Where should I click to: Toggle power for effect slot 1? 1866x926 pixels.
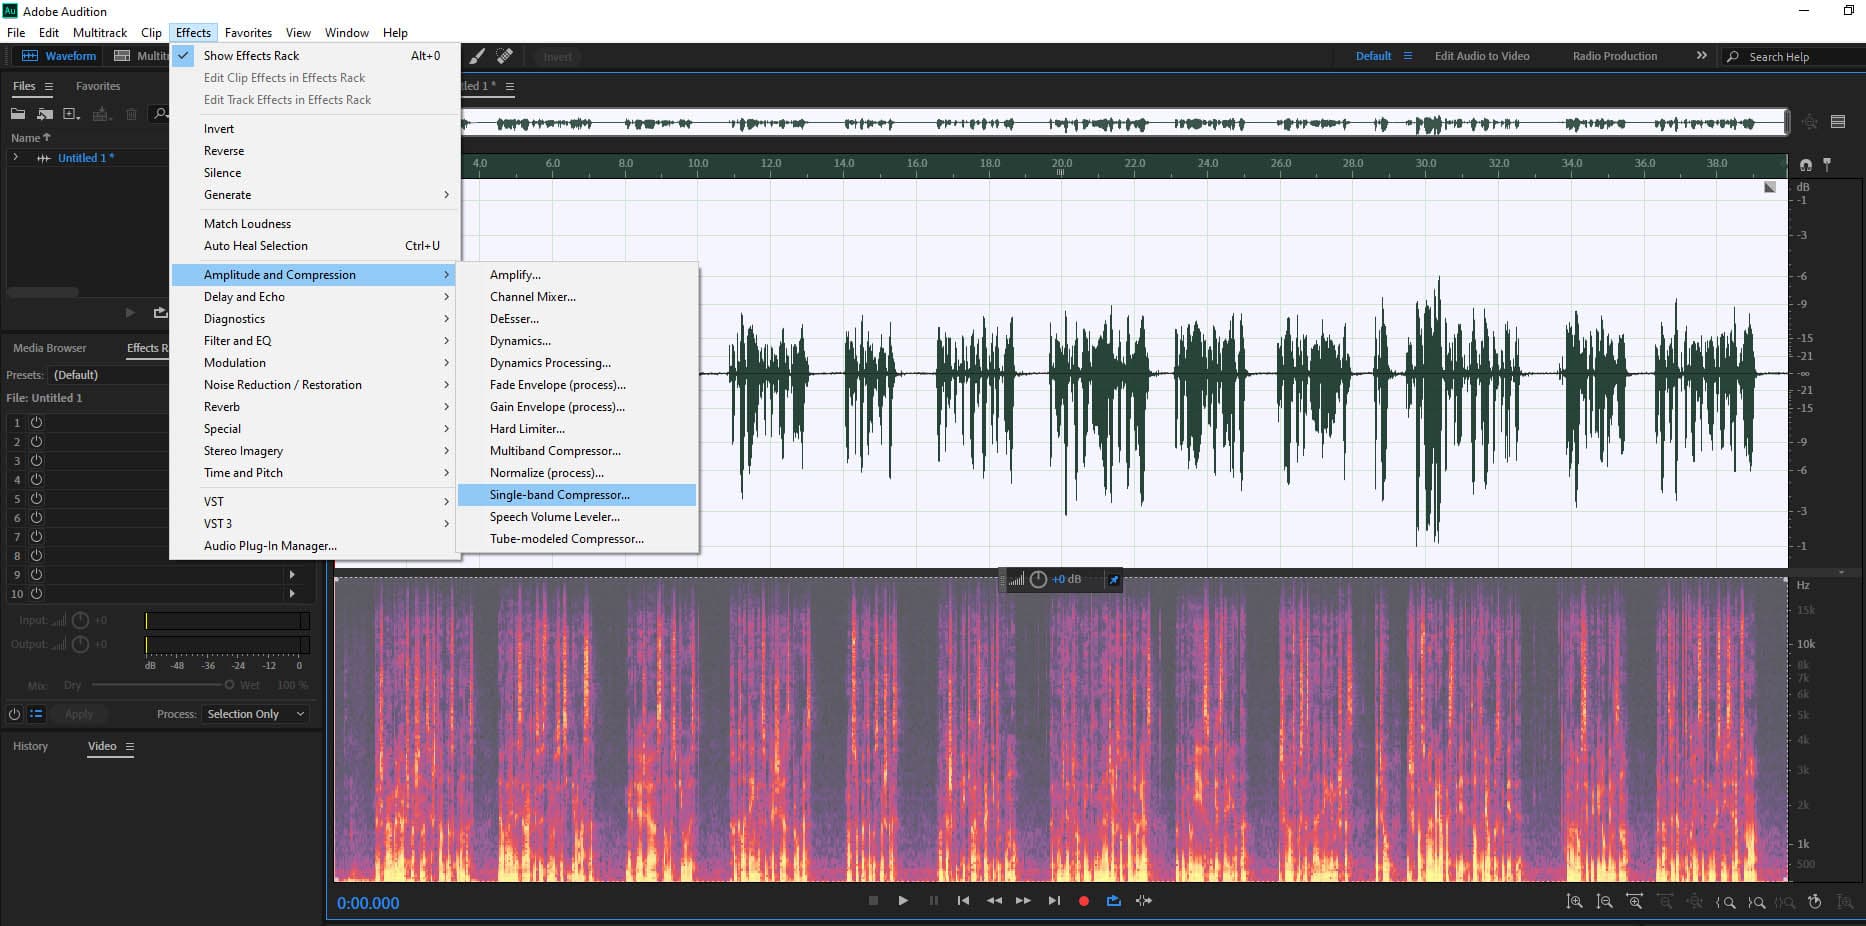pos(36,423)
